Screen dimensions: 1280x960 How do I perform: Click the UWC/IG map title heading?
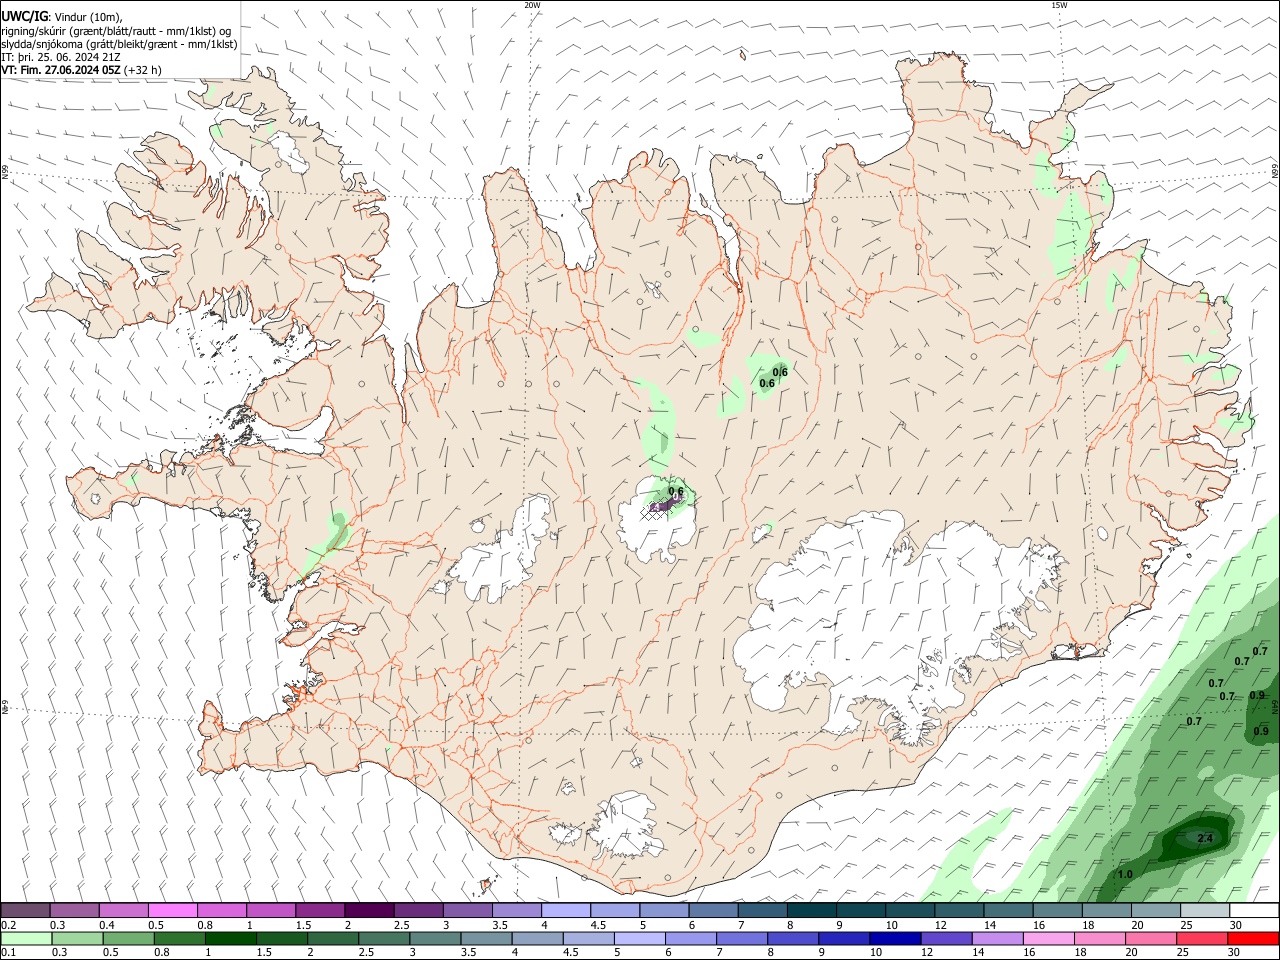[24, 17]
